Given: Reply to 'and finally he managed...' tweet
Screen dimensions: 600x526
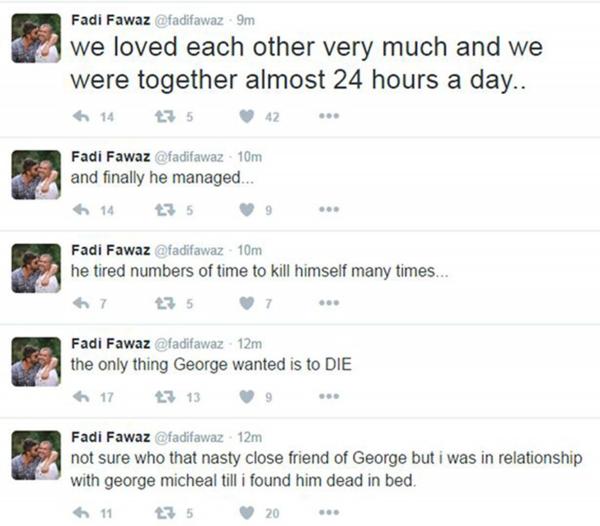Looking at the screenshot, I should tap(82, 211).
